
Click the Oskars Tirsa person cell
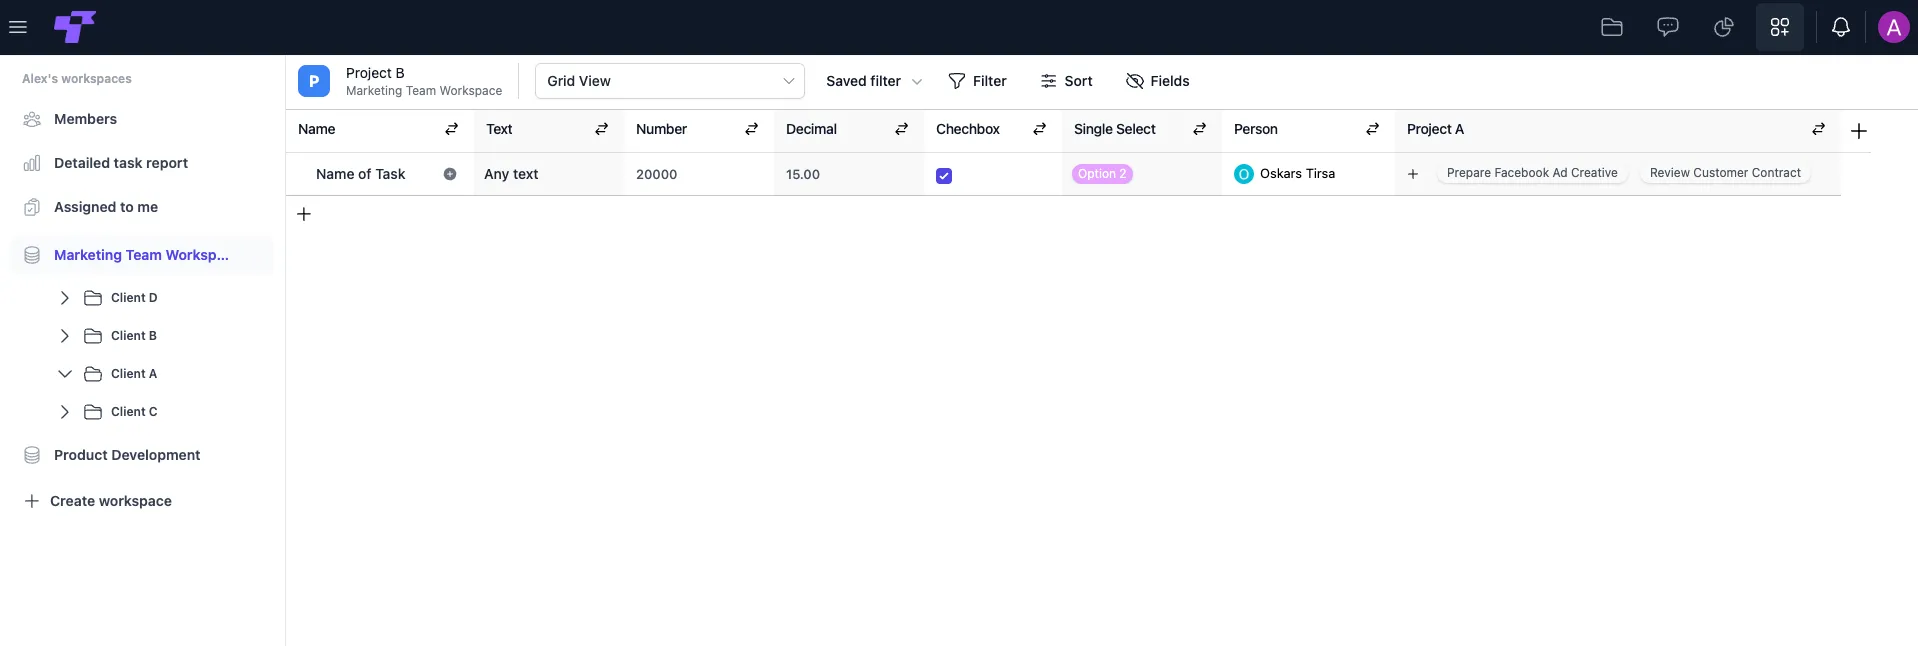1308,174
